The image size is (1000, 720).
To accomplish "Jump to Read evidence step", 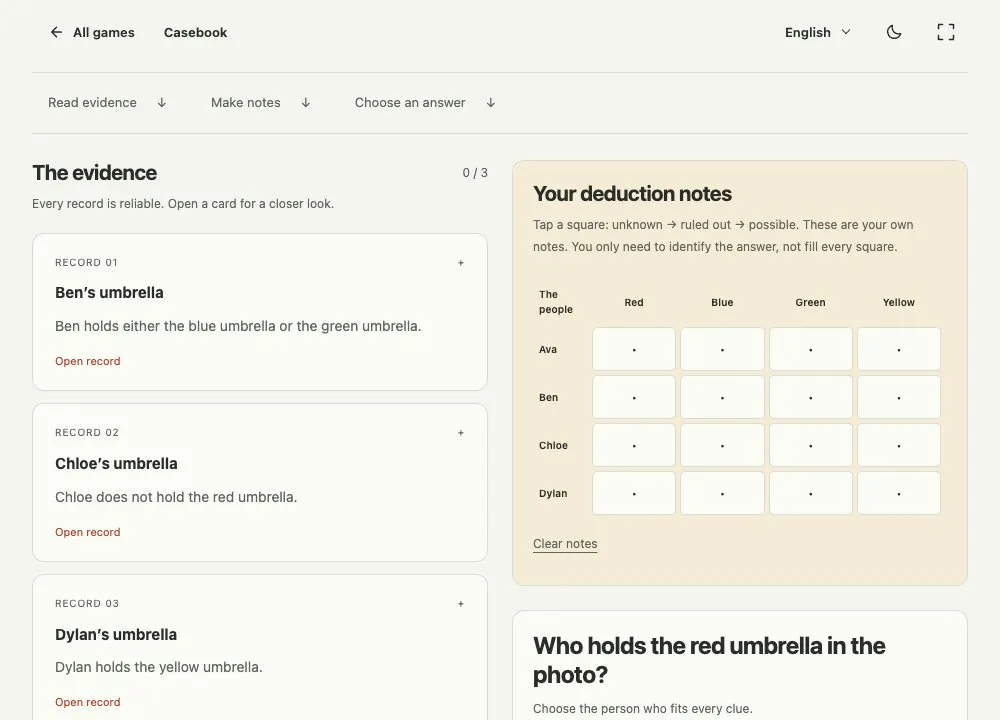I will coord(107,103).
